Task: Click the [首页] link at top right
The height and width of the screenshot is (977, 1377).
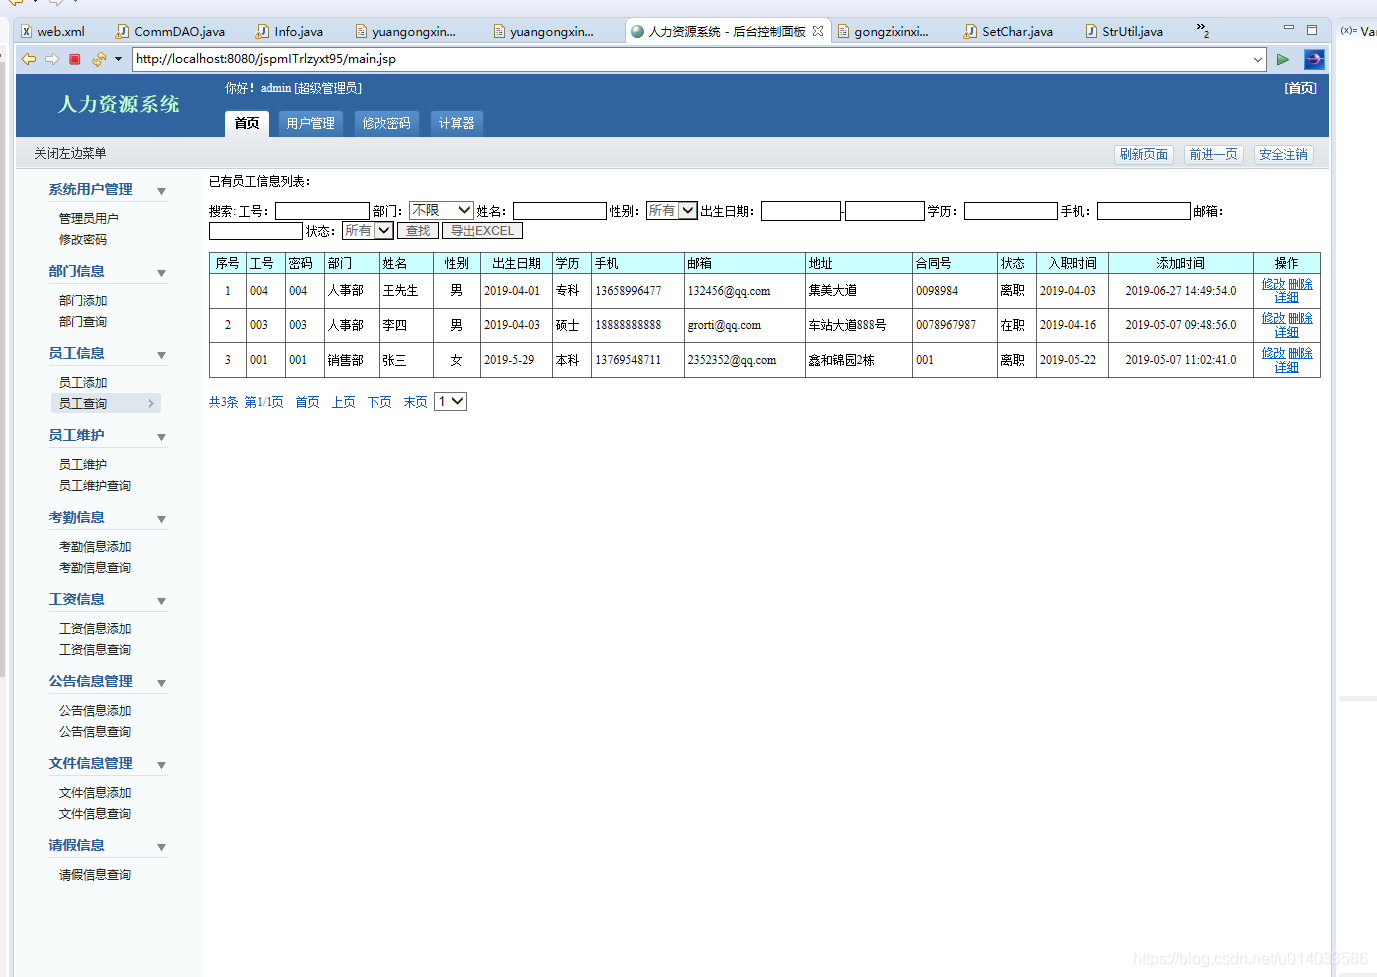Action: tap(1301, 88)
